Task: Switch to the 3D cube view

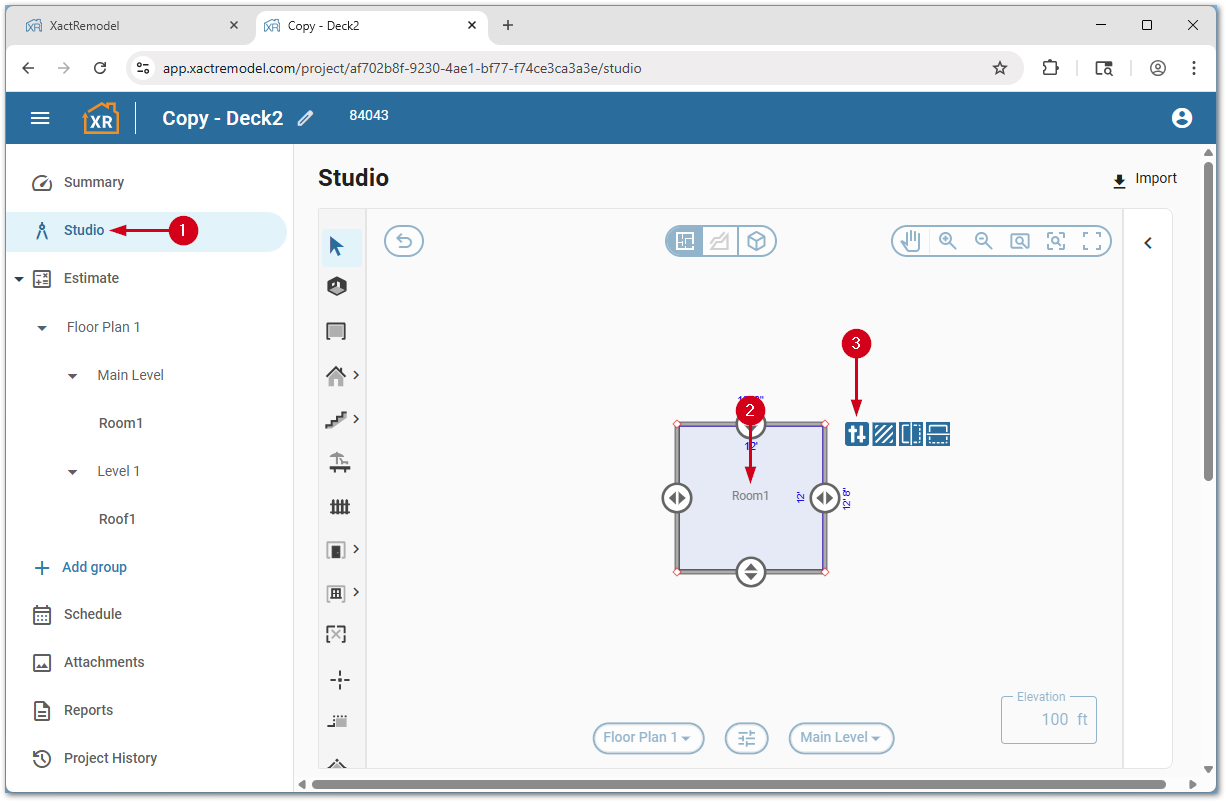Action: pyautogui.click(x=757, y=241)
